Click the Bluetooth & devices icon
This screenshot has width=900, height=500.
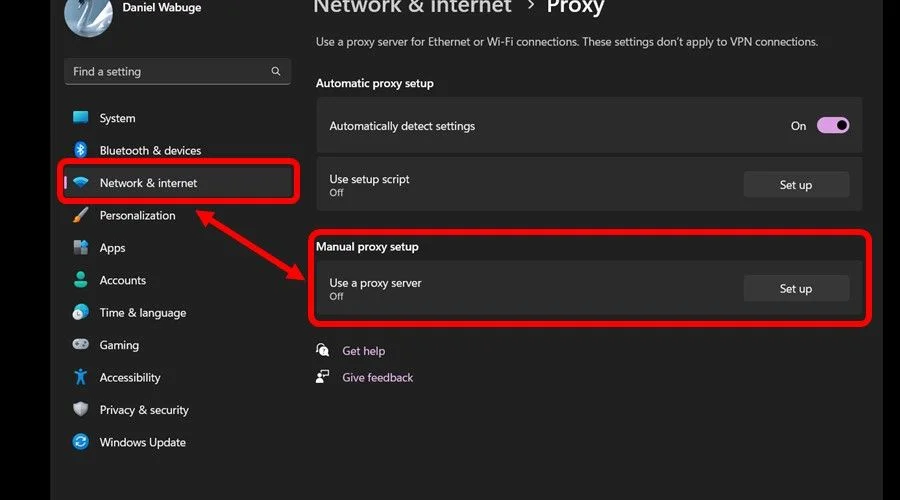(x=80, y=150)
